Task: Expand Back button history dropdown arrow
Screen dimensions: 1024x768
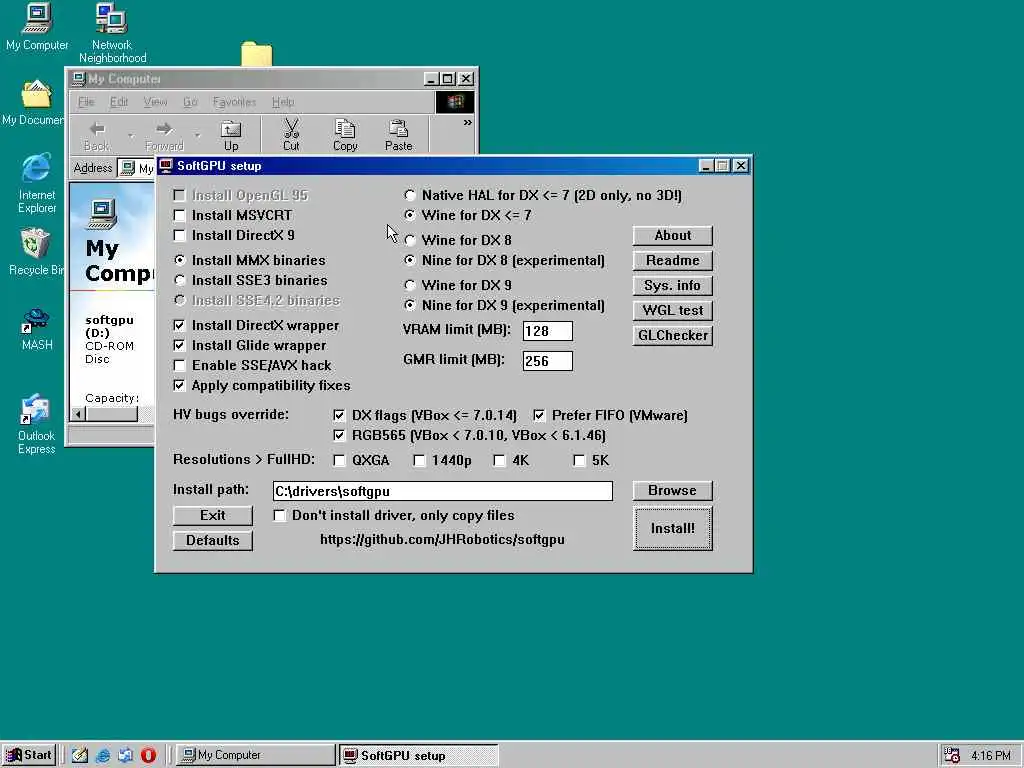Action: (x=131, y=135)
